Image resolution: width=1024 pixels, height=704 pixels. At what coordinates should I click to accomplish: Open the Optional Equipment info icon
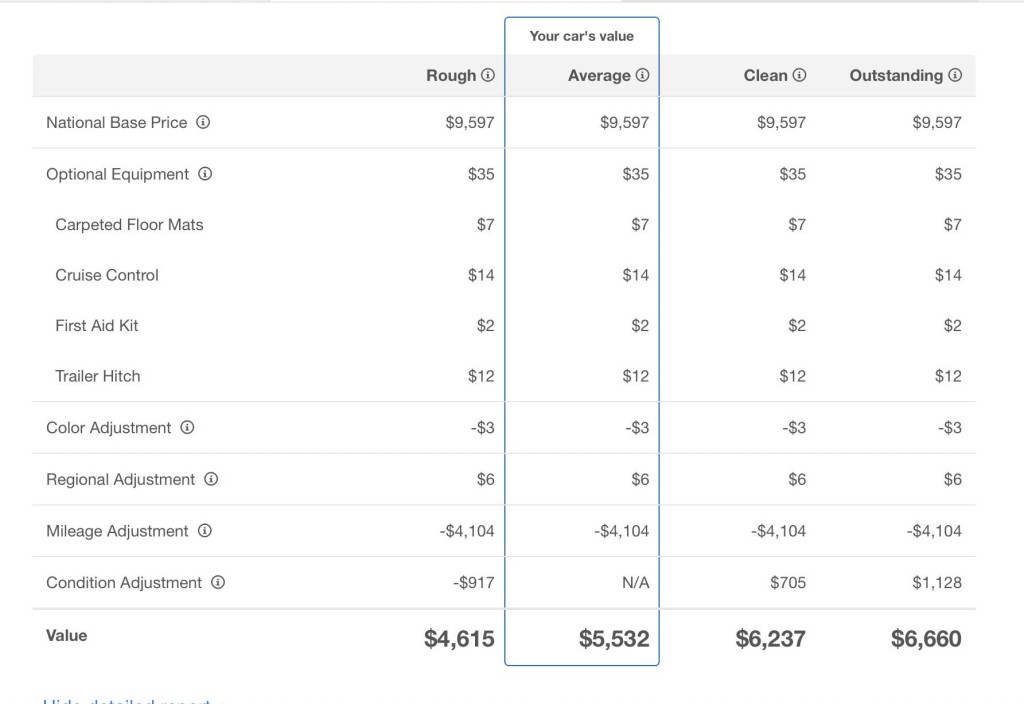(205, 174)
